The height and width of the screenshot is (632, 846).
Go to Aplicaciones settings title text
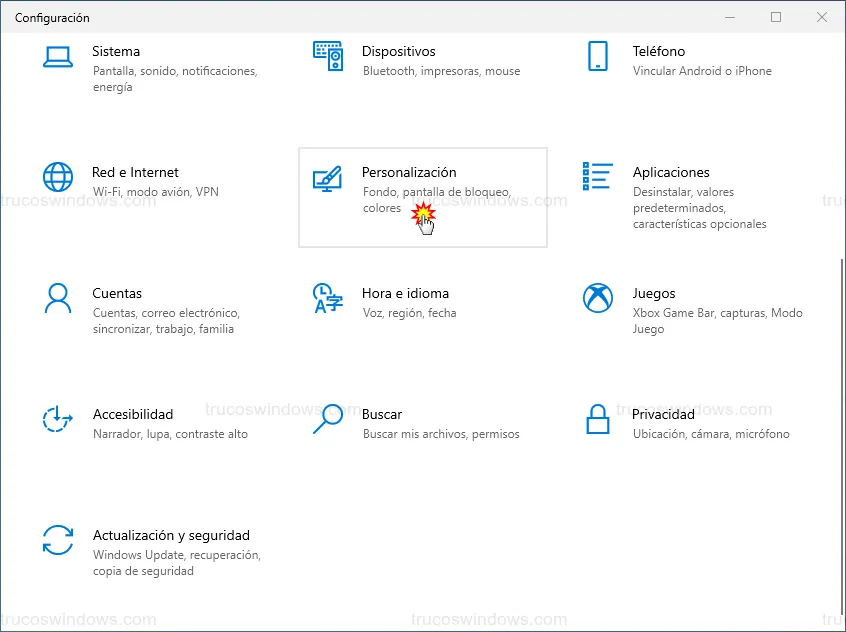click(671, 172)
